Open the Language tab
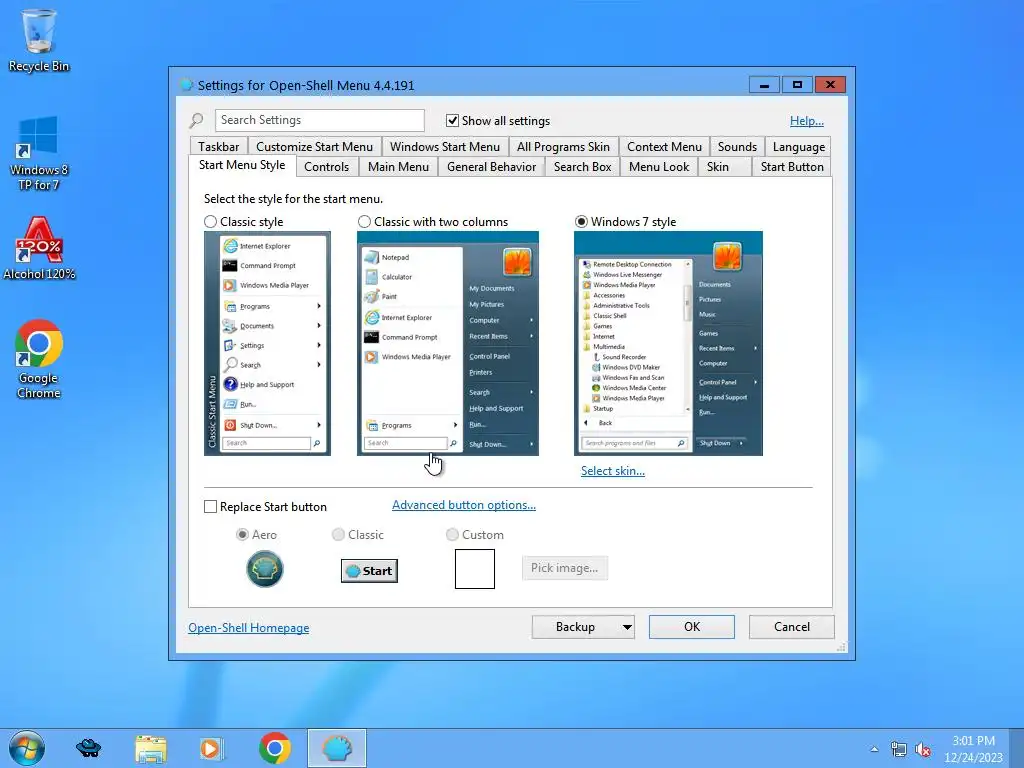This screenshot has height=768, width=1024. pos(799,147)
